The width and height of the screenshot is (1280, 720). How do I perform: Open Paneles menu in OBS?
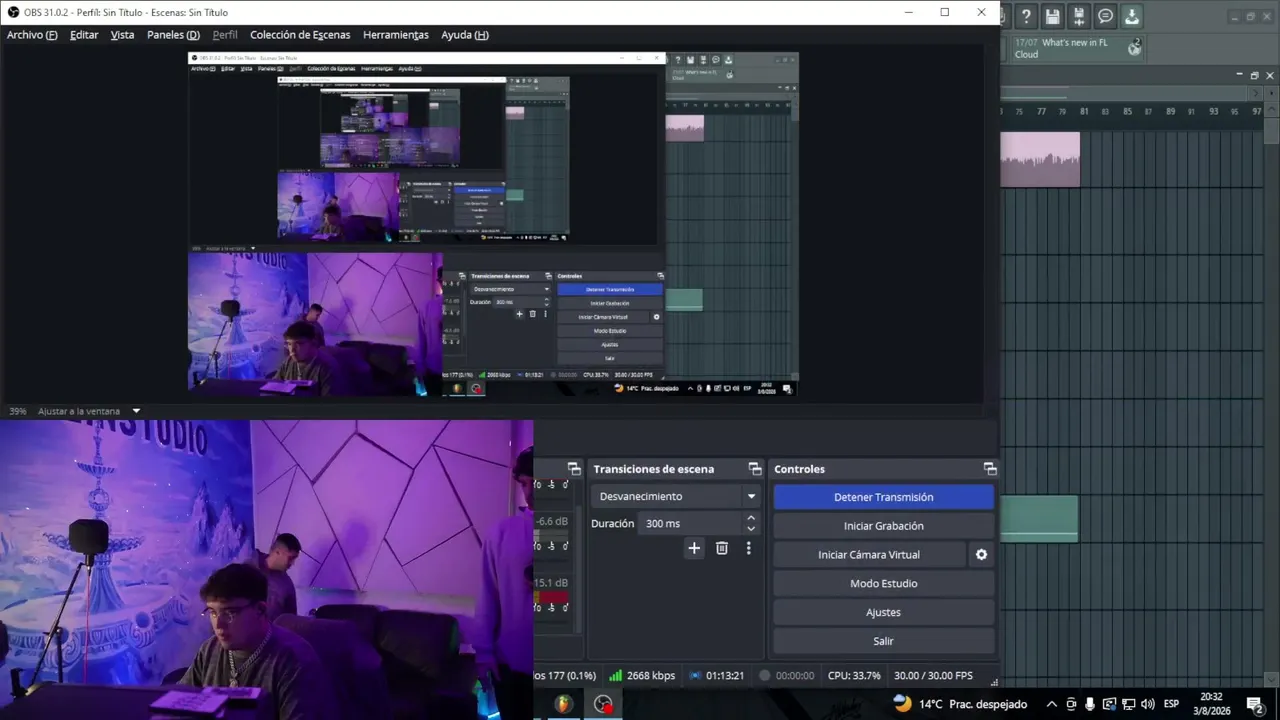(x=173, y=35)
